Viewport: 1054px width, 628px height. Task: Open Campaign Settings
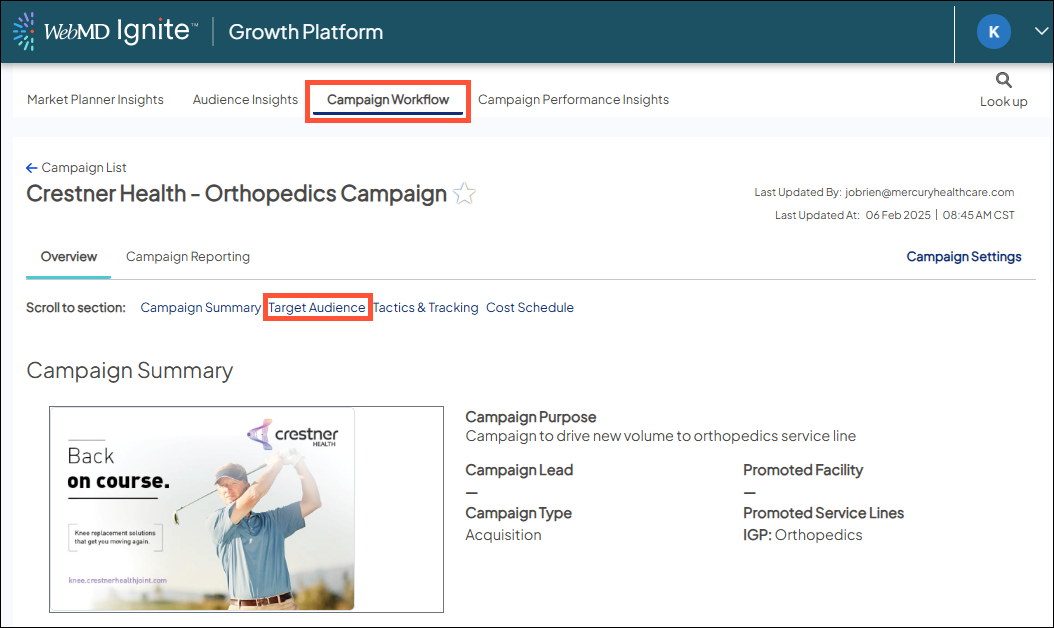click(963, 257)
